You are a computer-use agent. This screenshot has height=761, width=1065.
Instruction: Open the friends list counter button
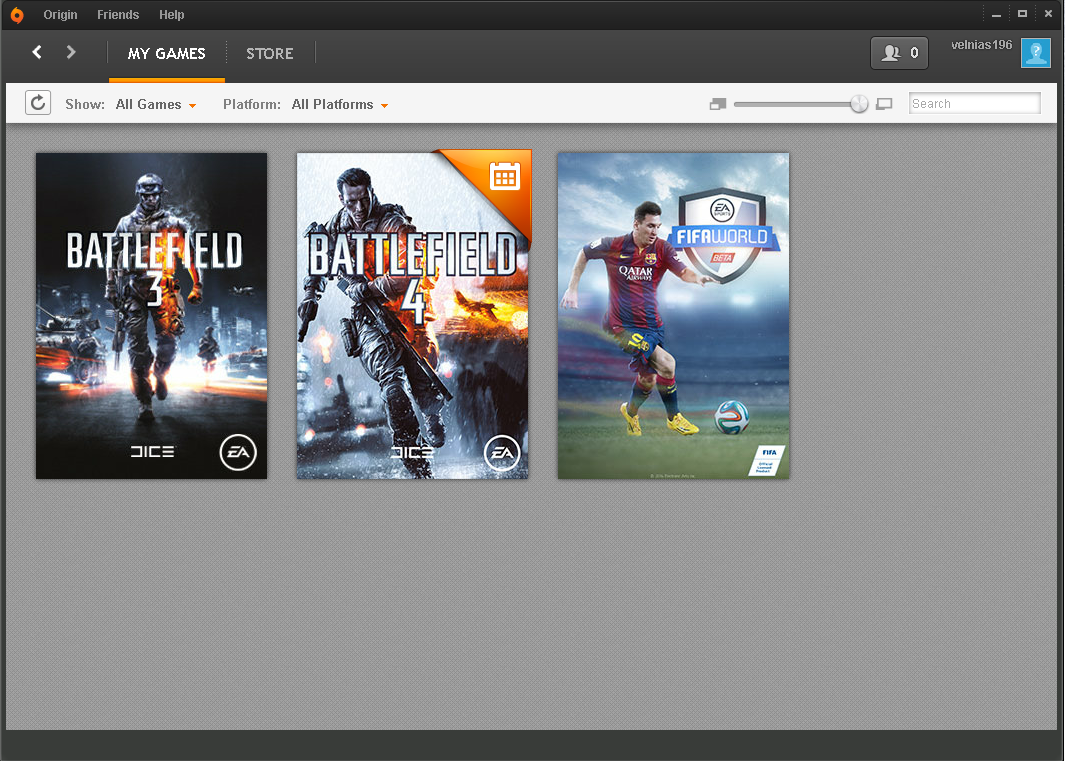point(899,53)
